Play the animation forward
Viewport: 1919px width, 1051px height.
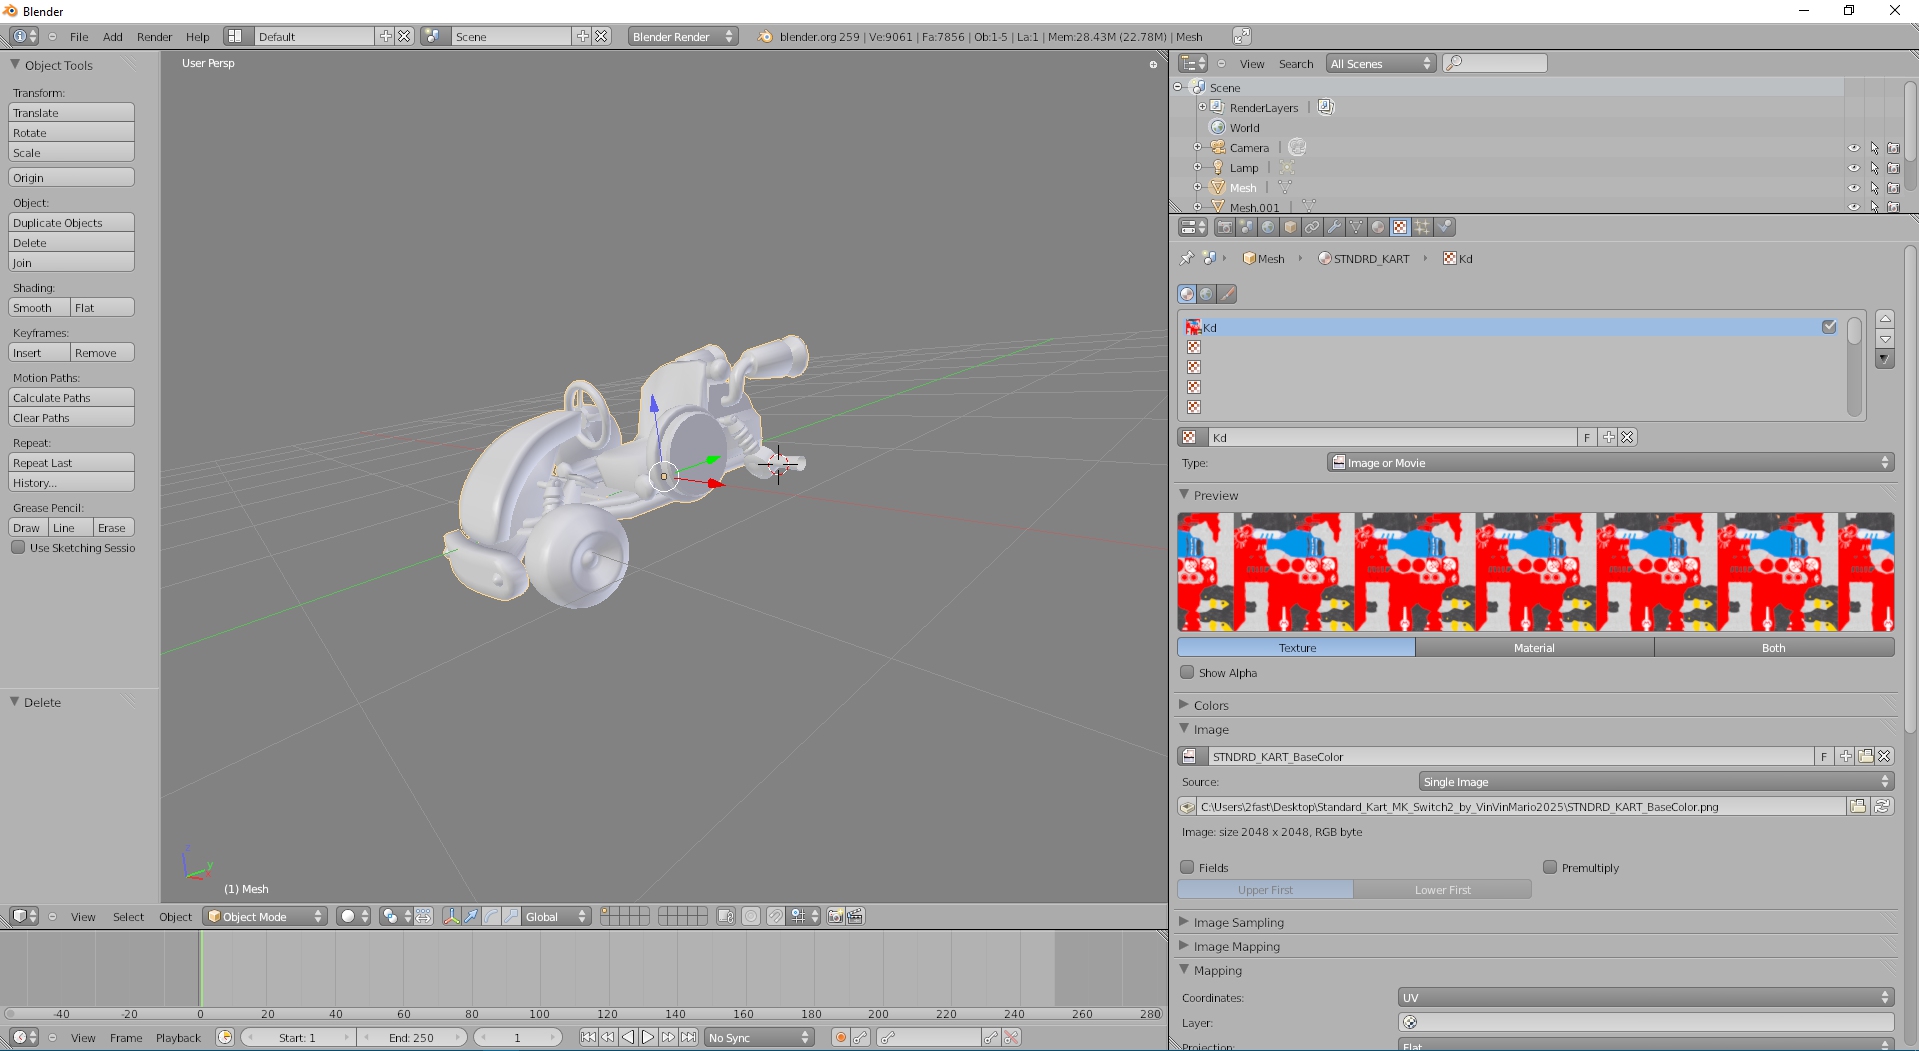(x=648, y=1037)
